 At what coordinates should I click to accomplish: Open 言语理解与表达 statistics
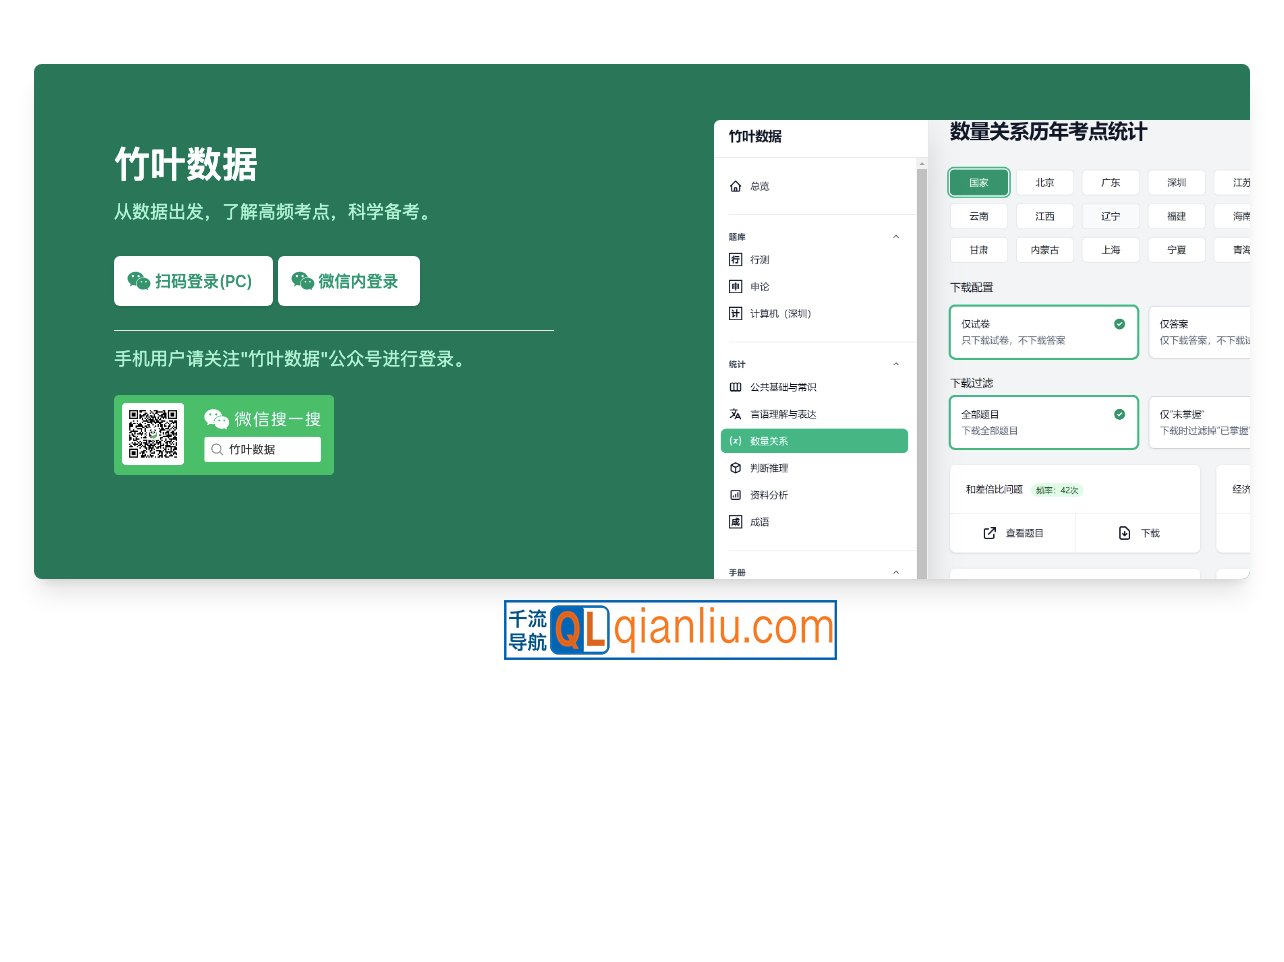click(737, 414)
